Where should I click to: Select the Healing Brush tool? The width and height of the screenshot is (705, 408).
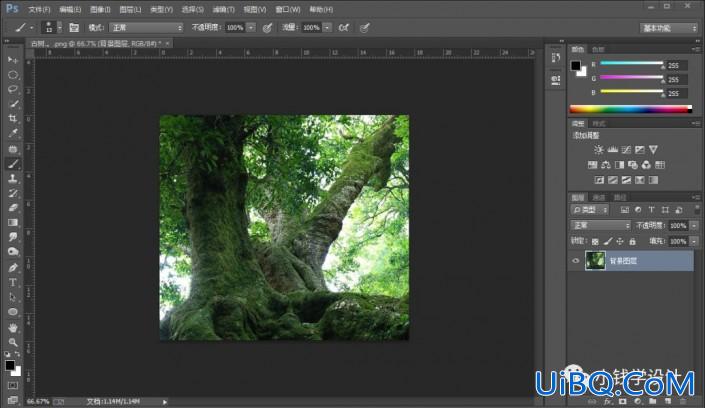13,148
